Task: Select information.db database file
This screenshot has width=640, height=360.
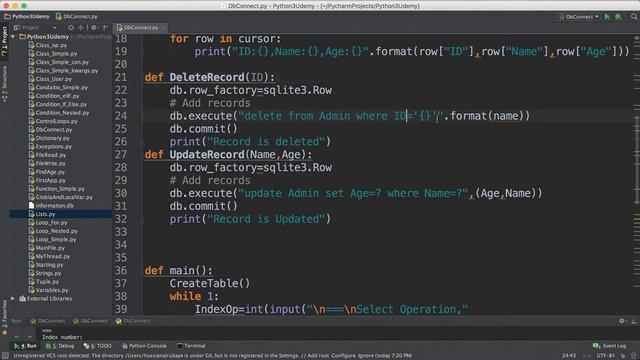Action: [x=51, y=206]
